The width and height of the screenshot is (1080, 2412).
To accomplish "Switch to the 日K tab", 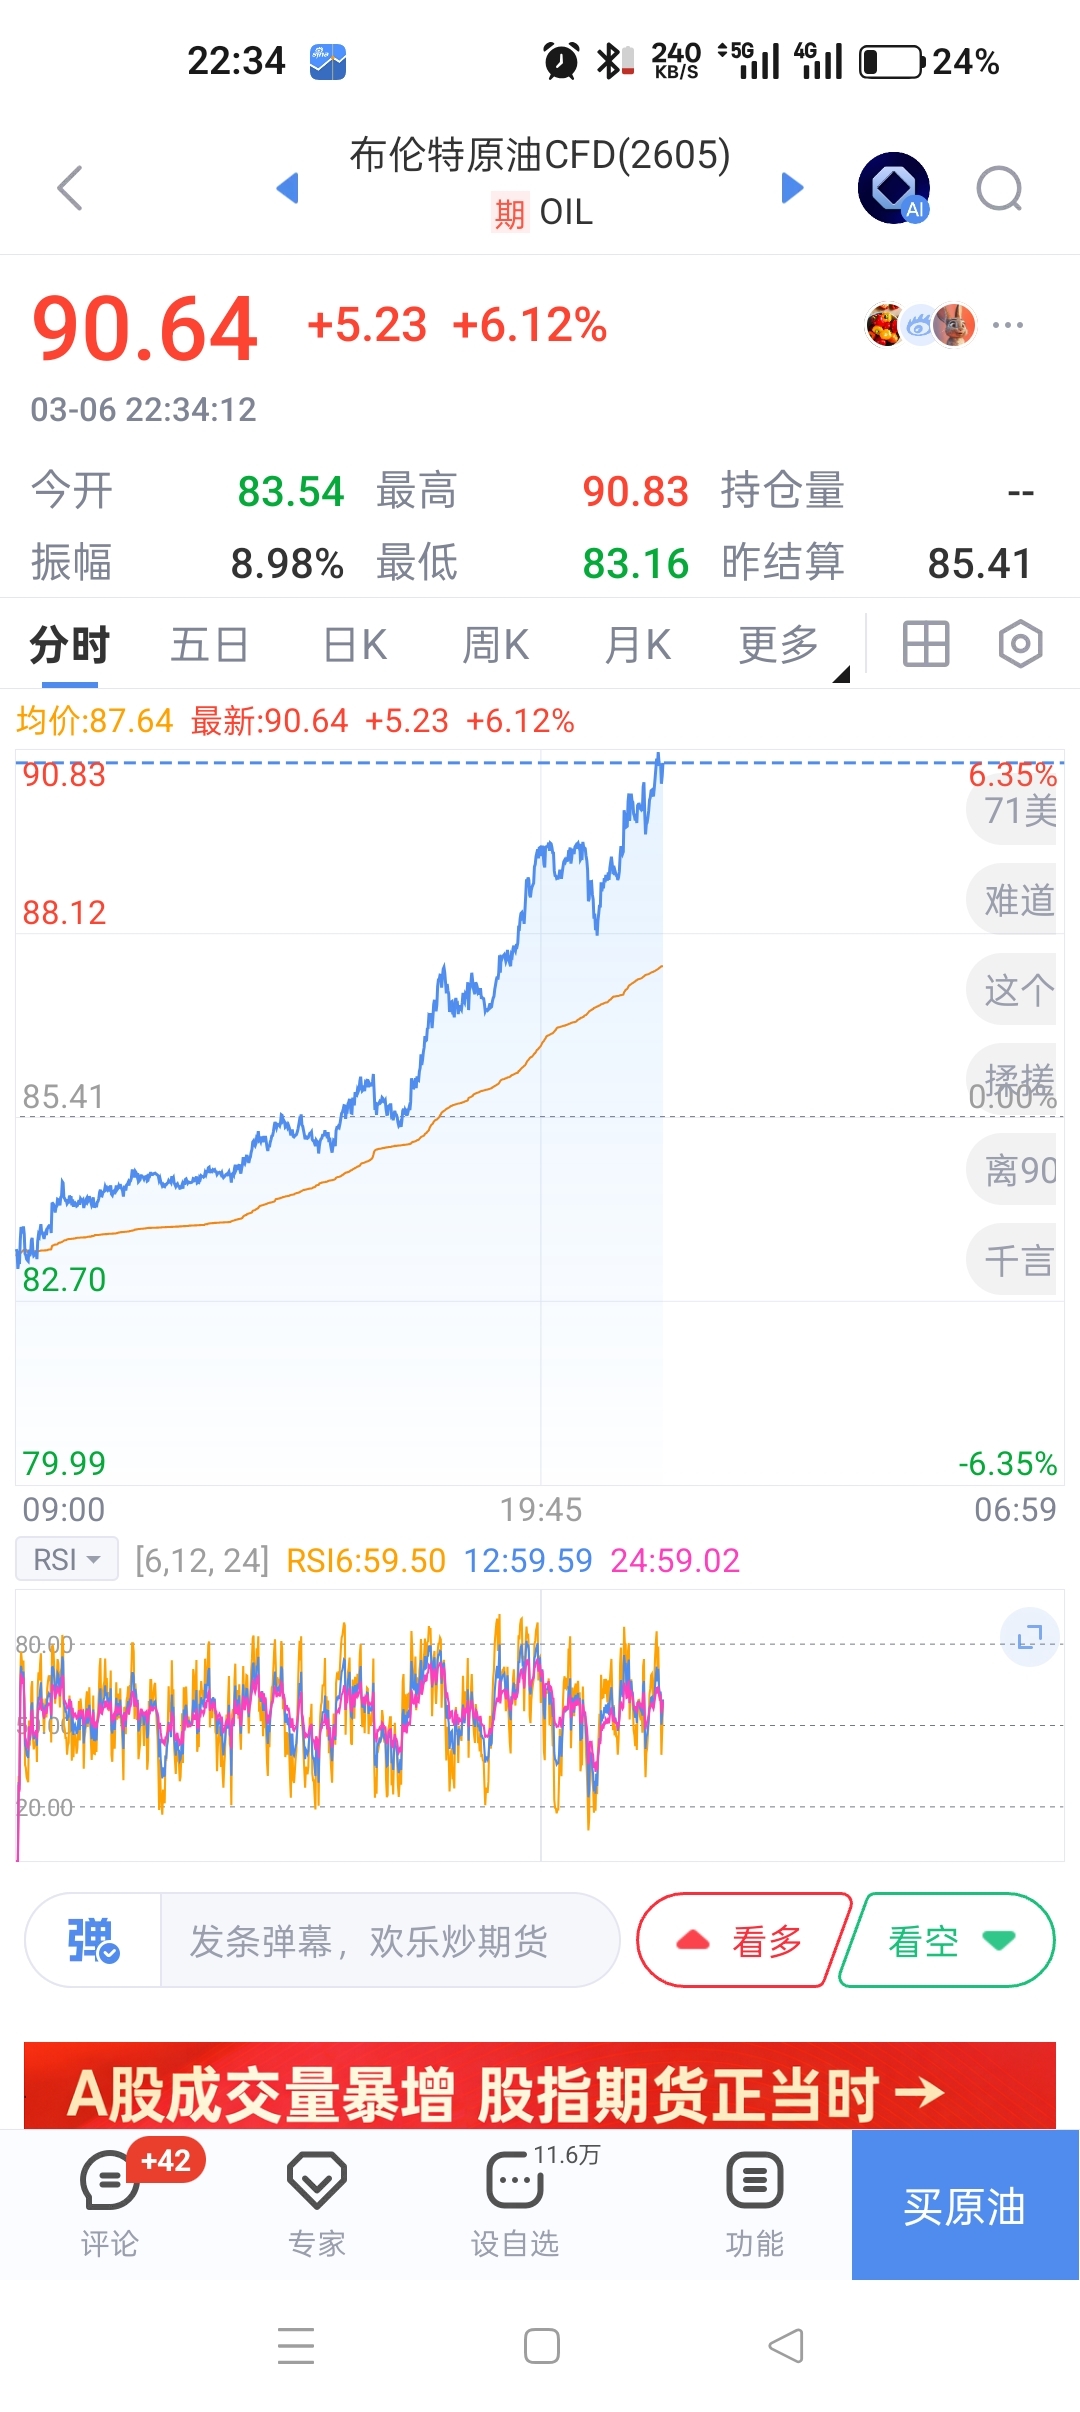I will coord(355,645).
